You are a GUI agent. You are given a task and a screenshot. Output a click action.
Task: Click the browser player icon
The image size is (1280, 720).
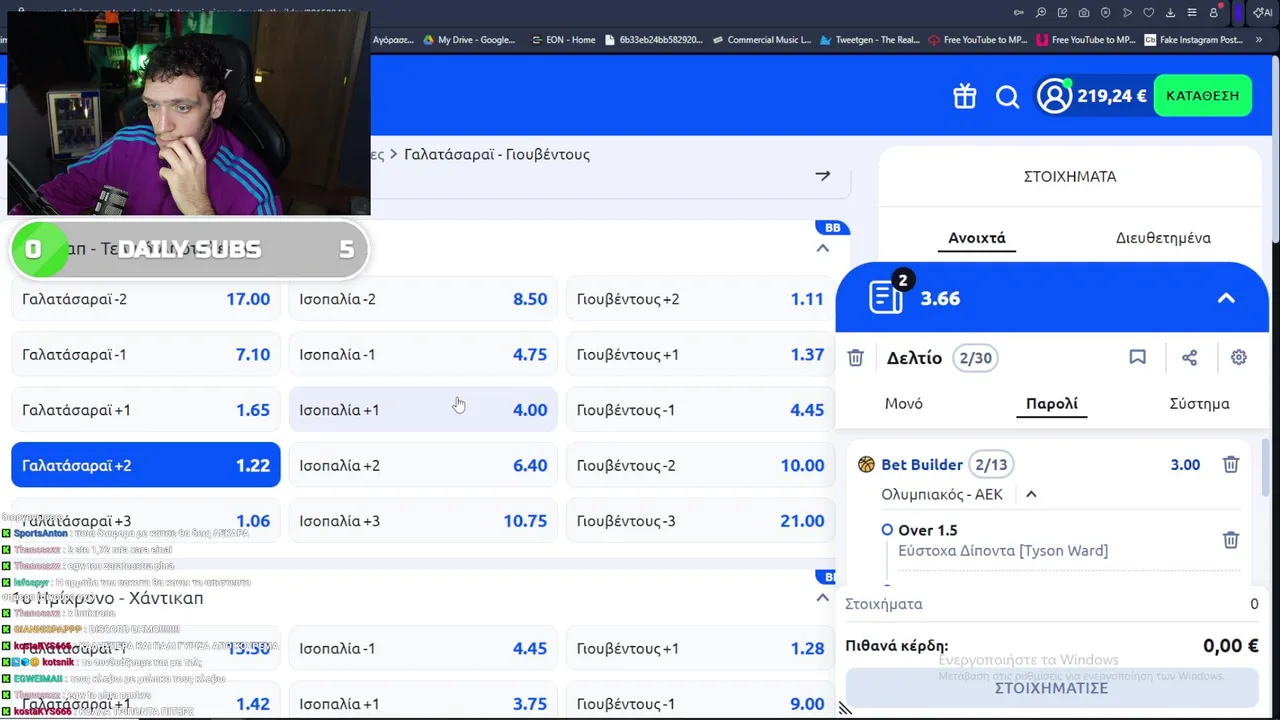(x=1127, y=12)
